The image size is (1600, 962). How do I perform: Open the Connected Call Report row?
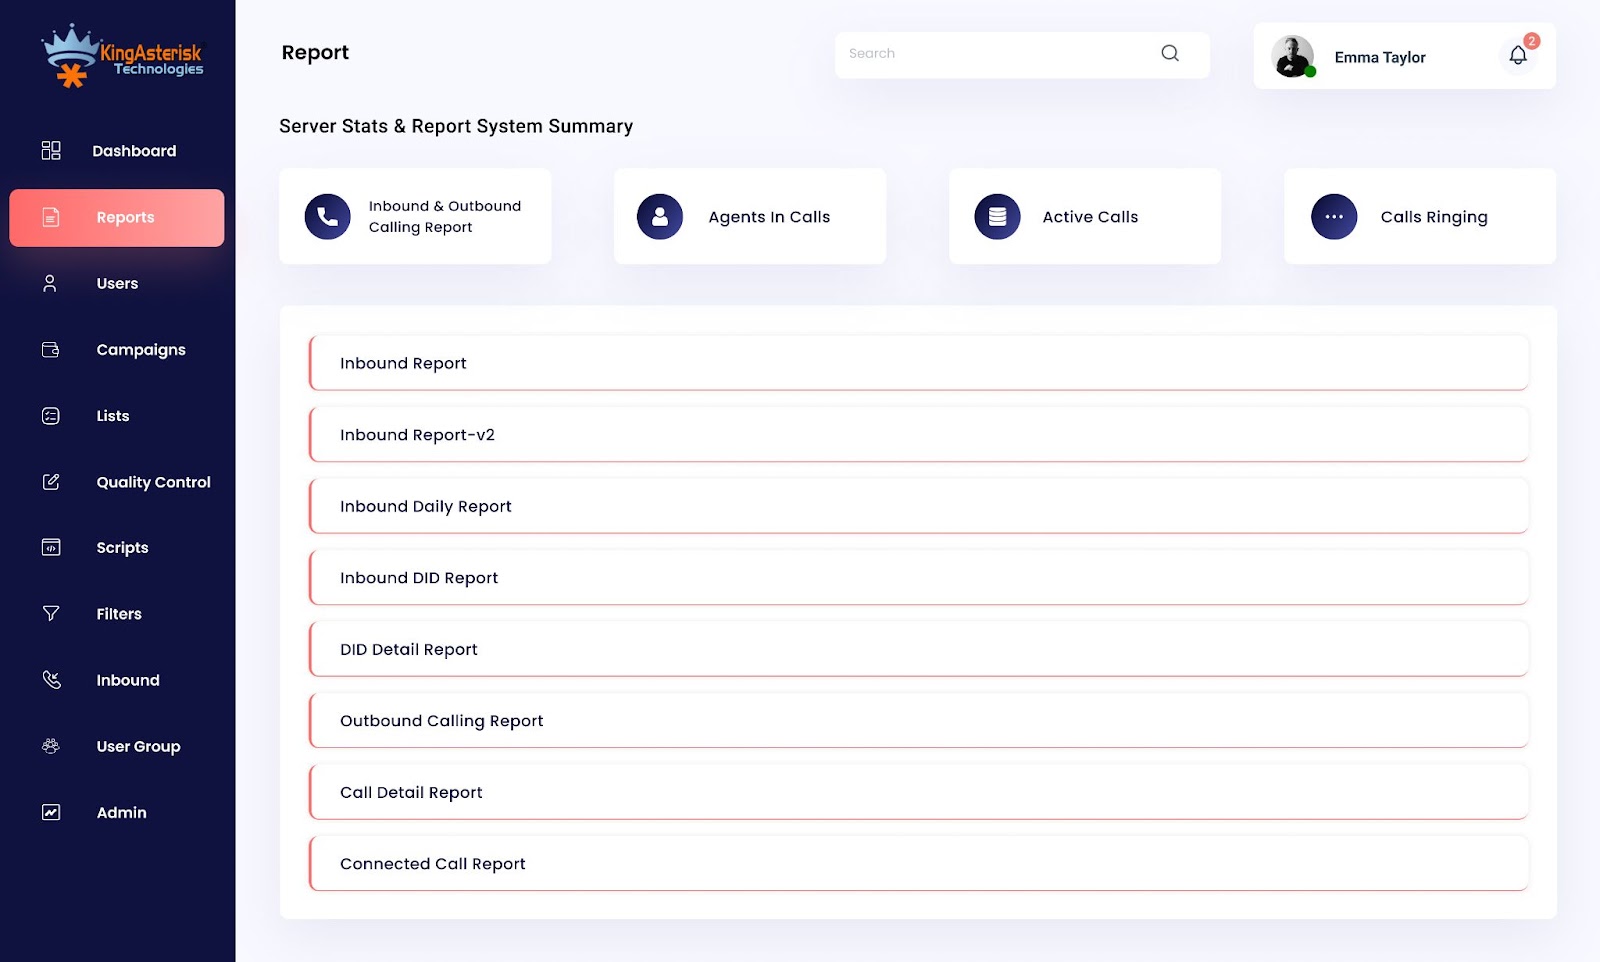[919, 863]
